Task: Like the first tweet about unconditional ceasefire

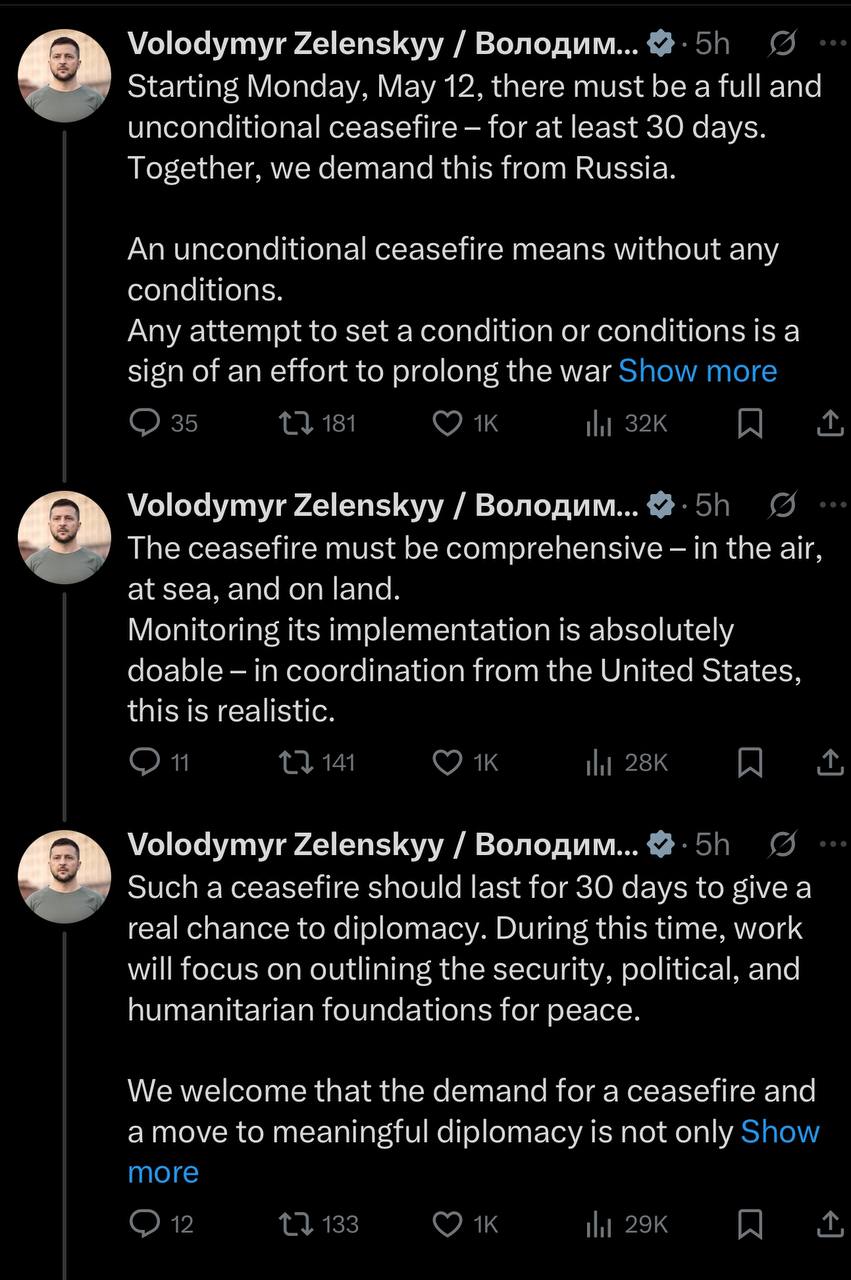Action: click(x=446, y=424)
